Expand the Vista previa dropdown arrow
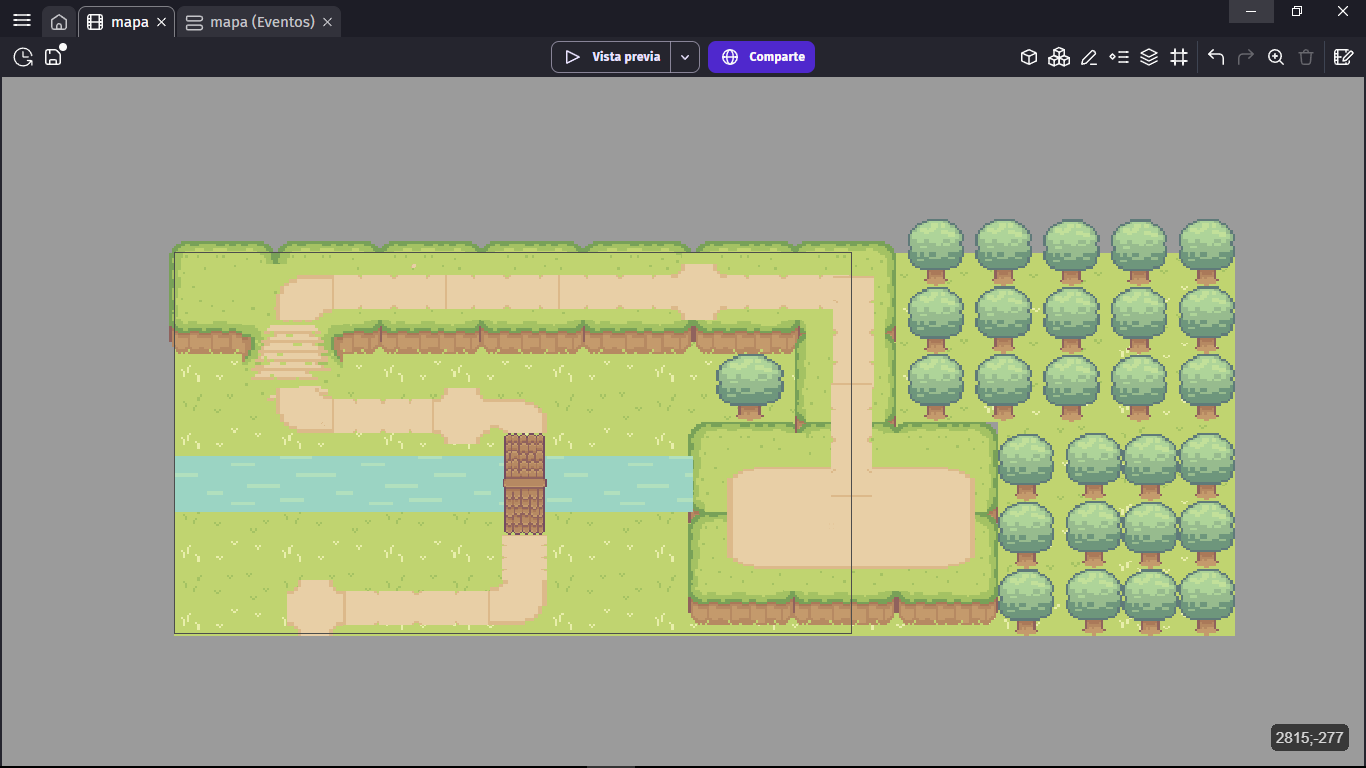 pyautogui.click(x=685, y=57)
